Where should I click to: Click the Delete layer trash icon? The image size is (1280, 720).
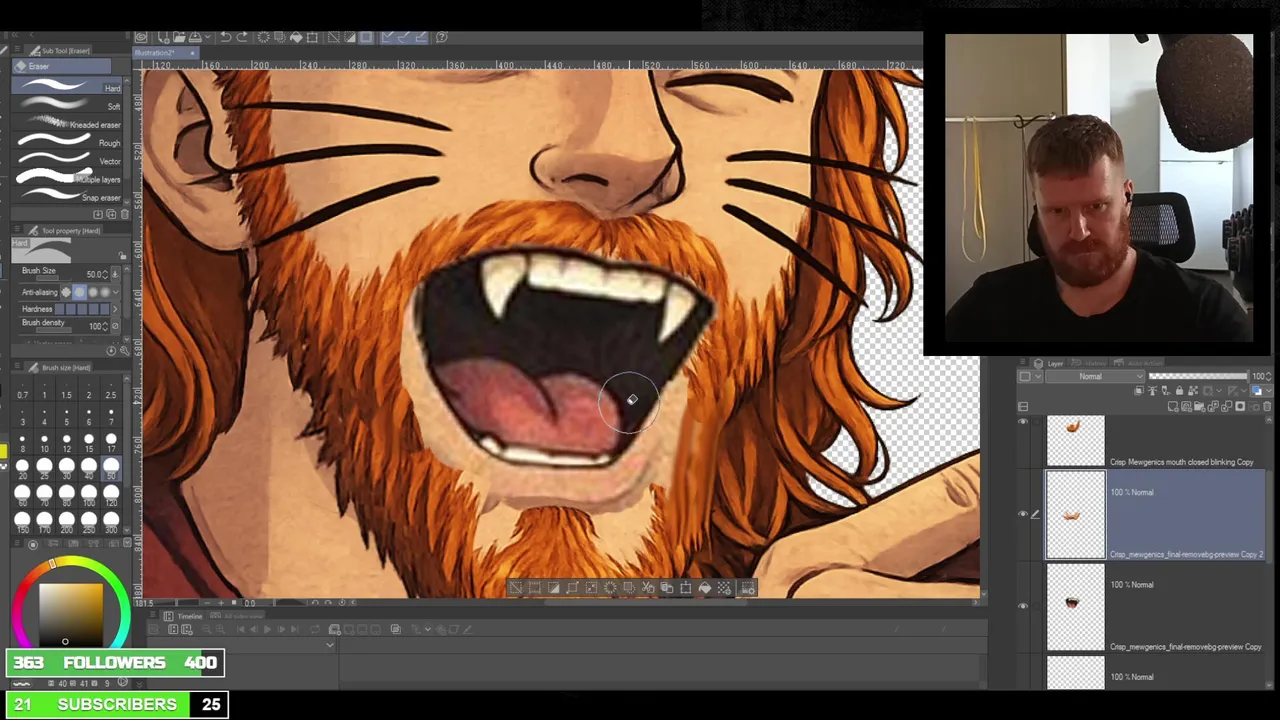point(1266,406)
